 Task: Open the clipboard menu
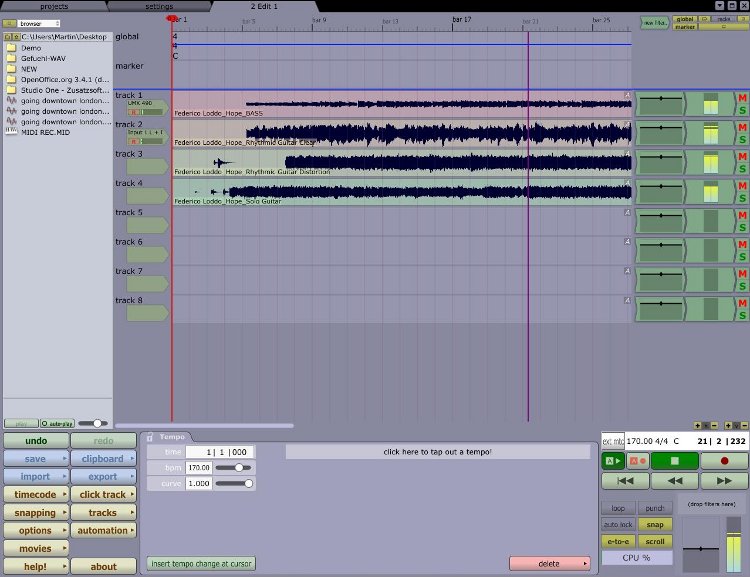coord(103,458)
